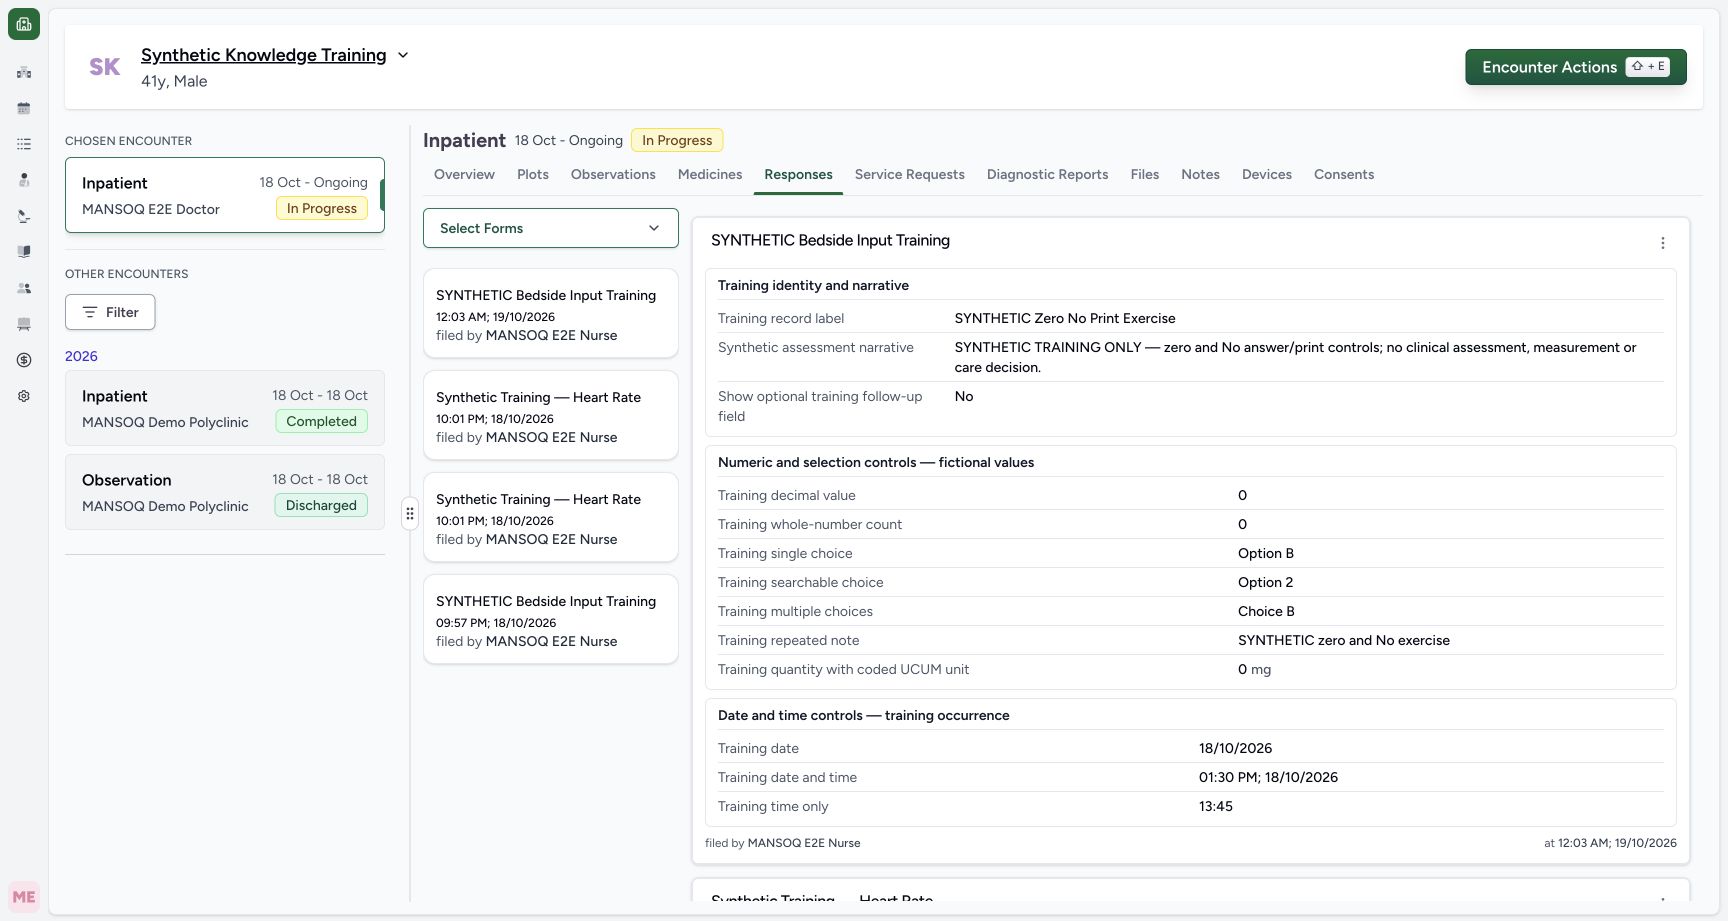This screenshot has height=921, width=1728.
Task: Open the Completed Inpatient encounter card
Action: tap(225, 408)
